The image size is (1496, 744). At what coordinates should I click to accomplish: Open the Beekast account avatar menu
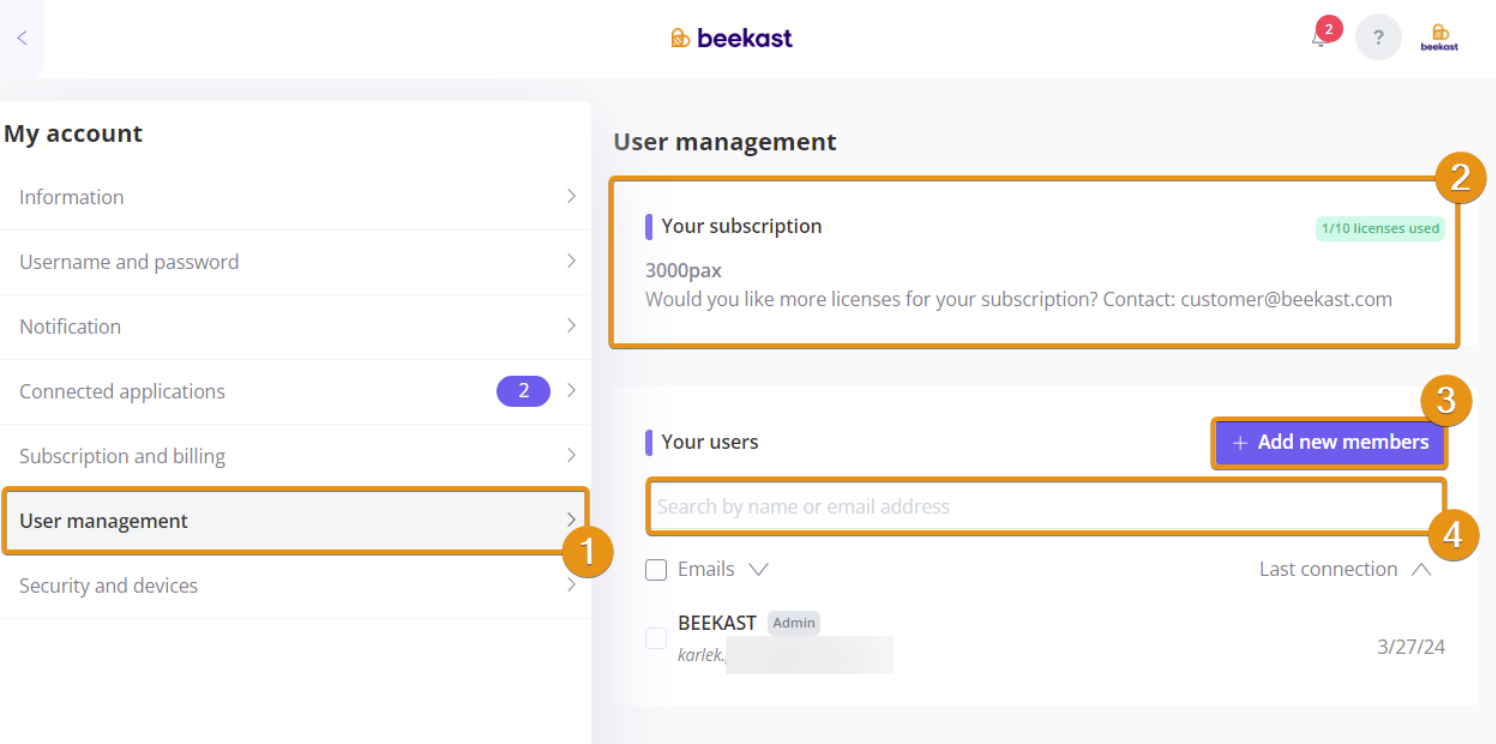point(1440,38)
